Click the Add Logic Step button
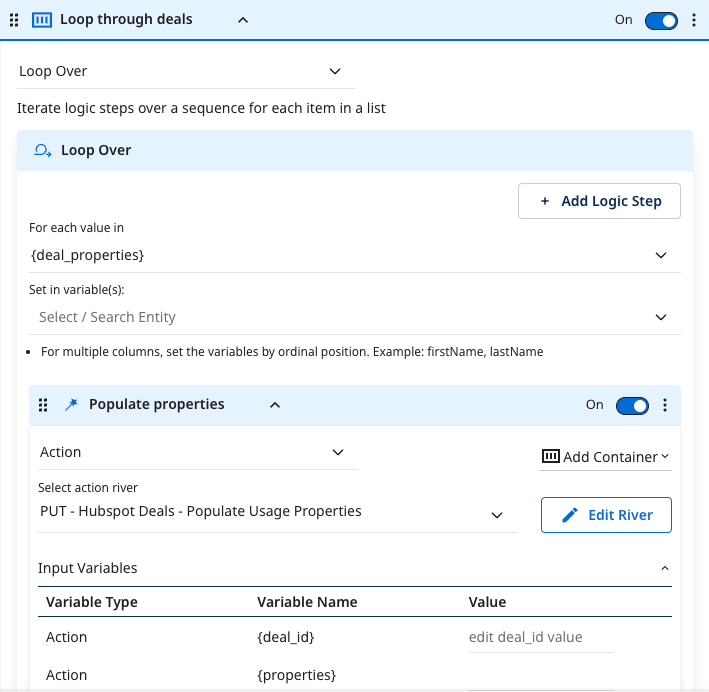 point(599,201)
